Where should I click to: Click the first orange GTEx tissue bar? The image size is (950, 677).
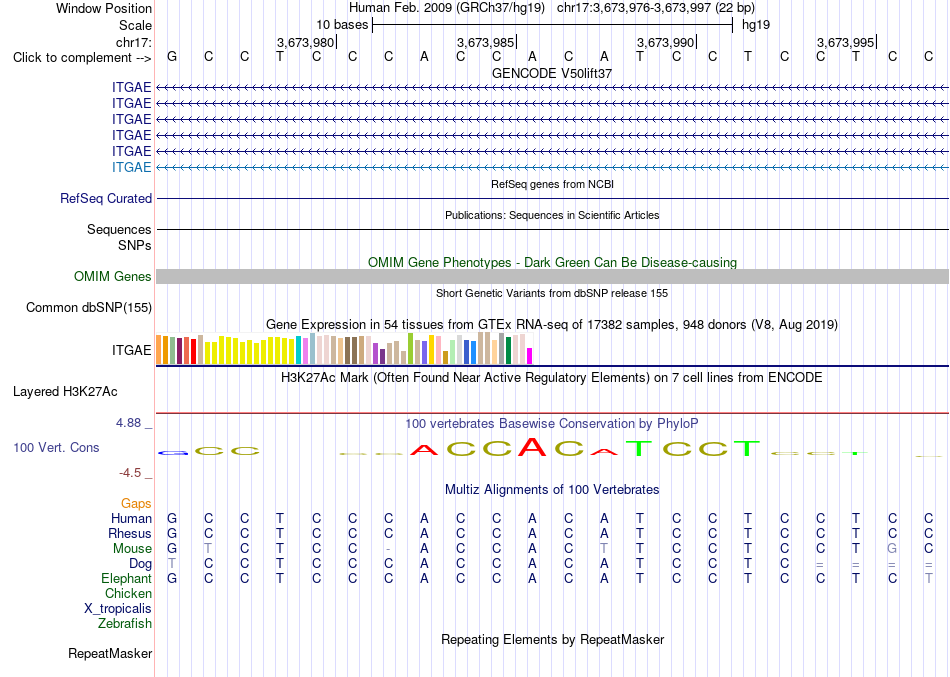(x=159, y=350)
